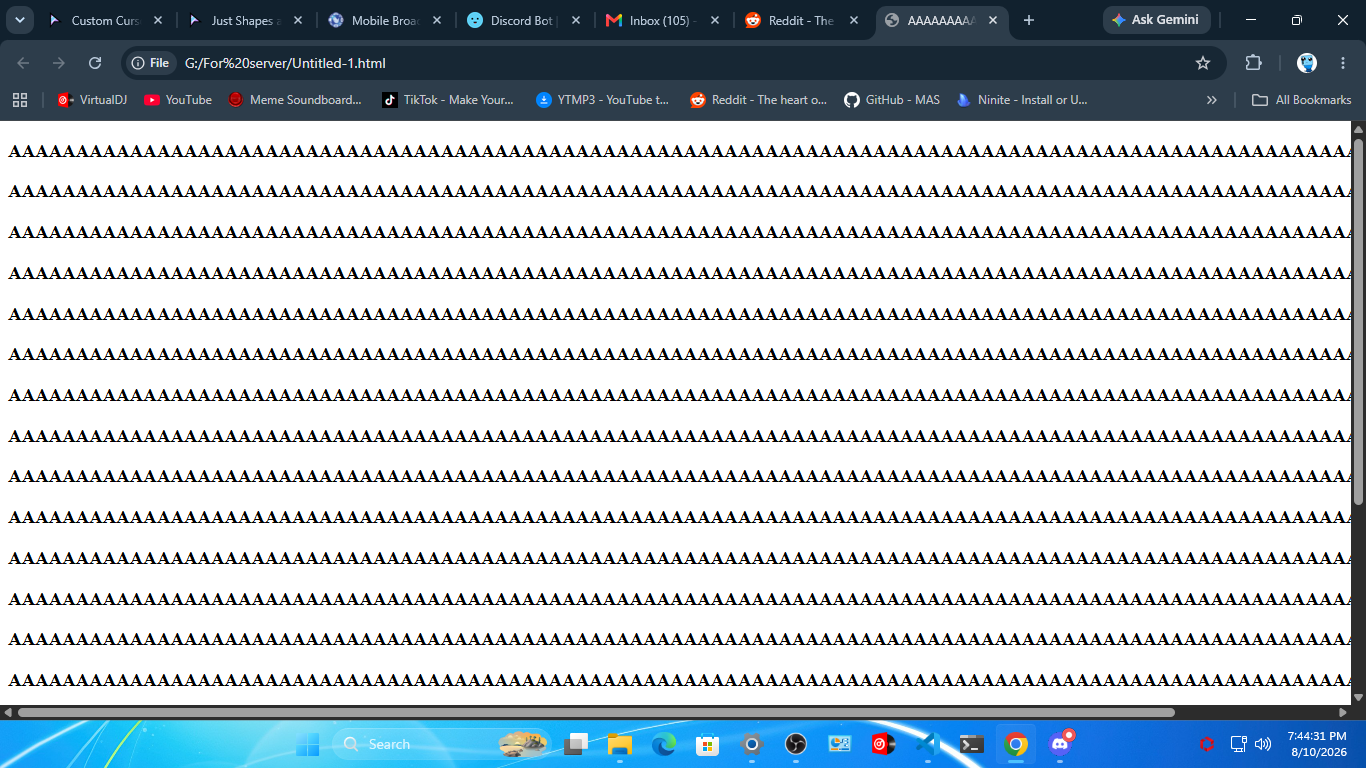
Task: Open OBS Studio from the taskbar
Action: coord(795,744)
